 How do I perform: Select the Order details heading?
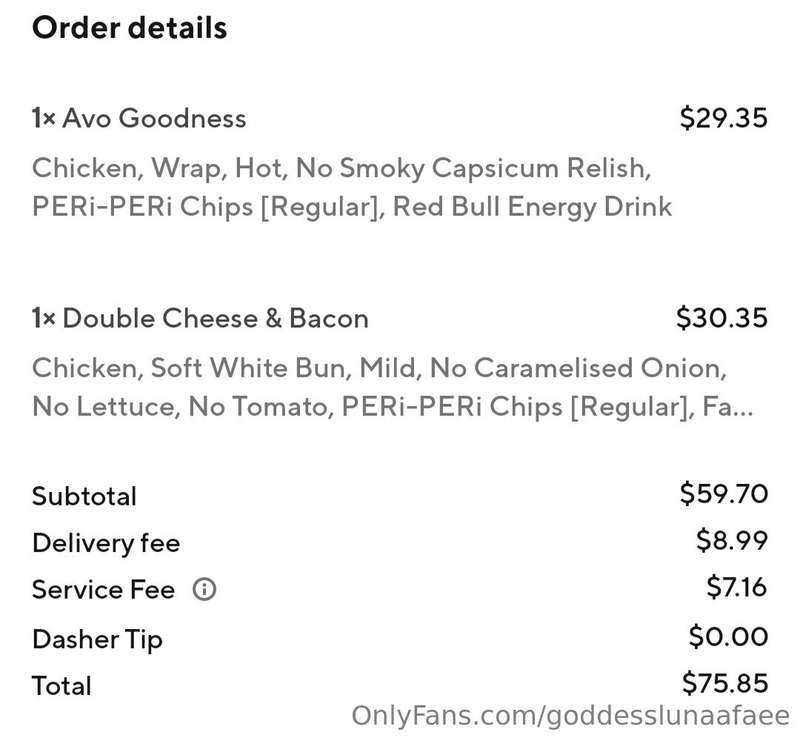(130, 28)
